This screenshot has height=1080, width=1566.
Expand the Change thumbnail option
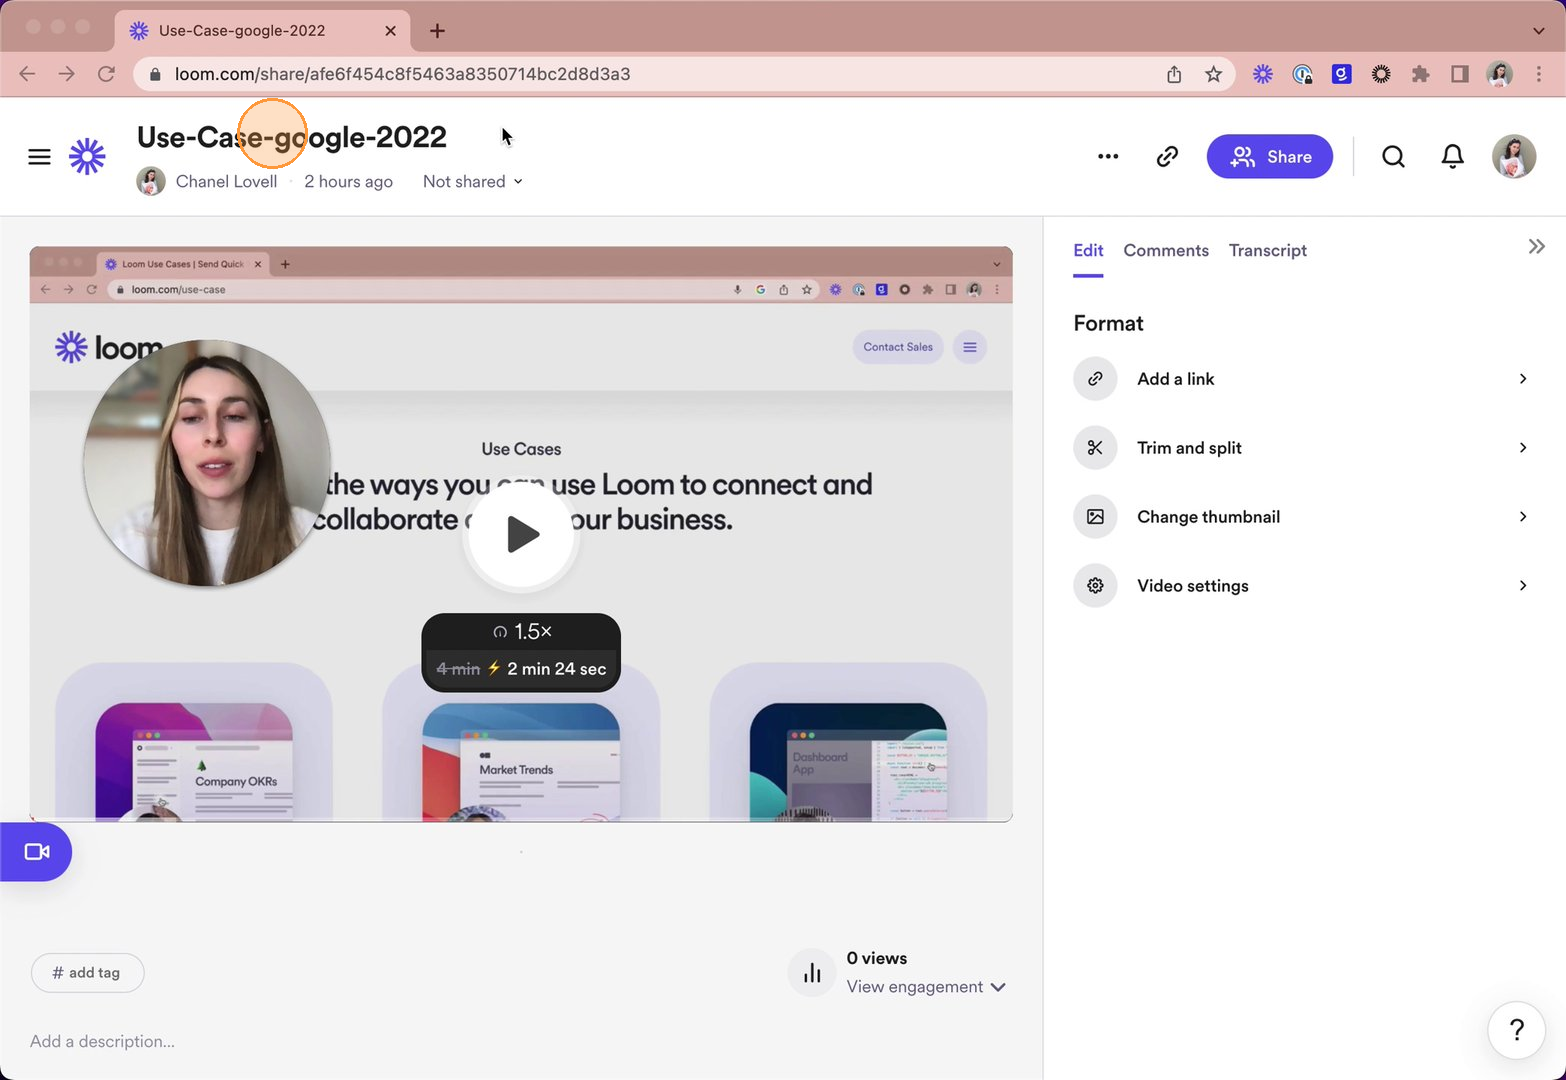pos(1302,517)
